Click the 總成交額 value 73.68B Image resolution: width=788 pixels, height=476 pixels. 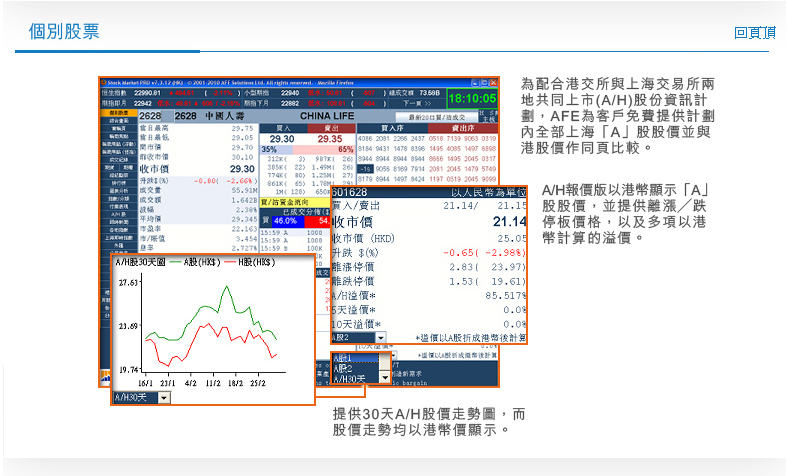coord(429,93)
